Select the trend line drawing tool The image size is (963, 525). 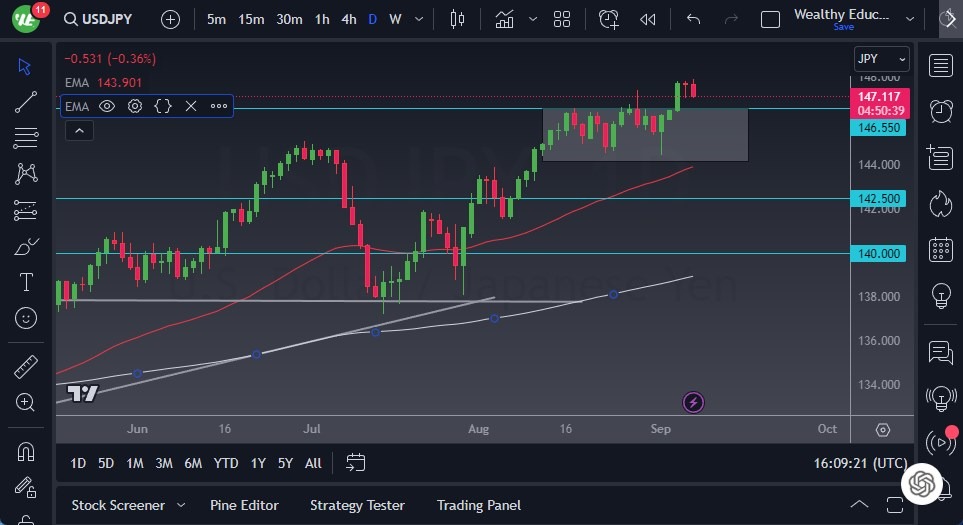(x=26, y=102)
